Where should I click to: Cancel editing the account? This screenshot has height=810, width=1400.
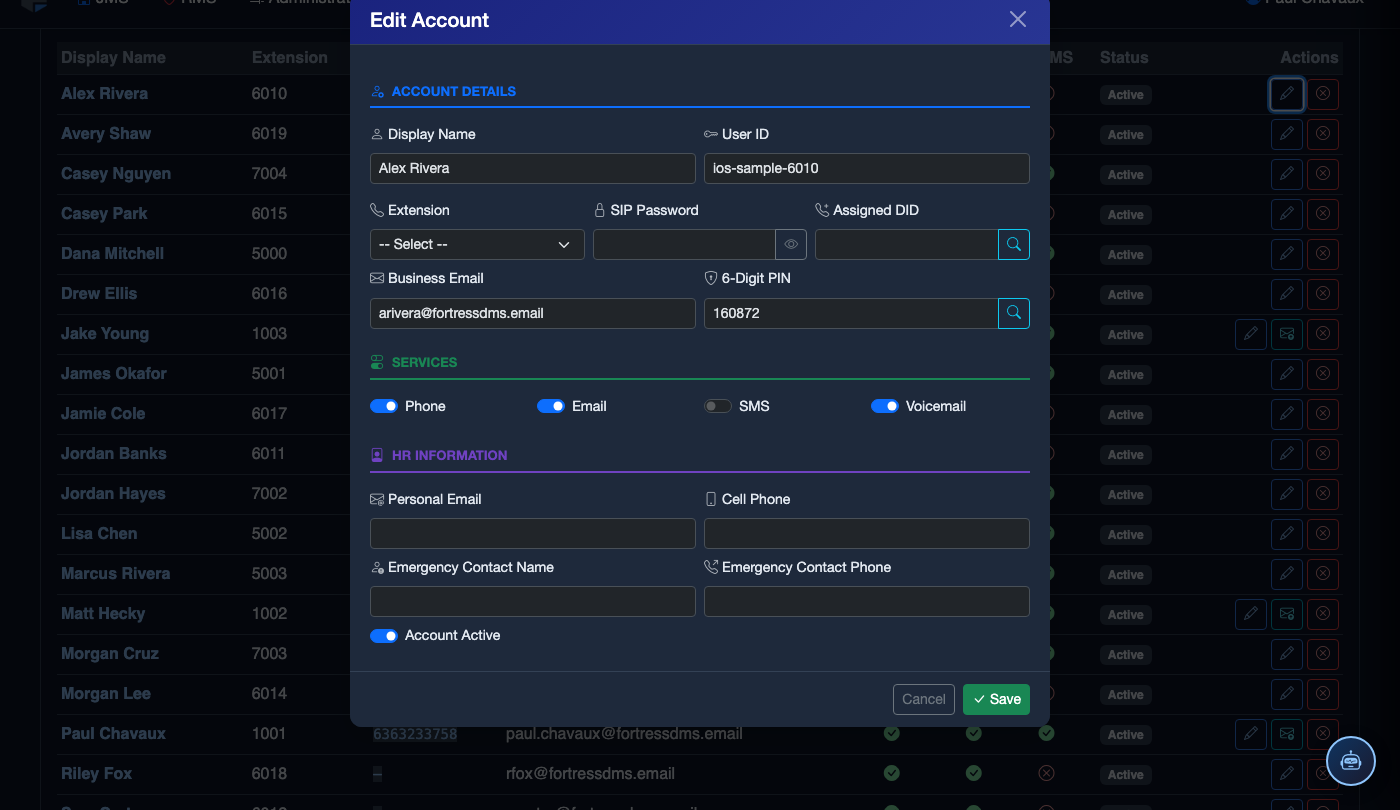[924, 699]
